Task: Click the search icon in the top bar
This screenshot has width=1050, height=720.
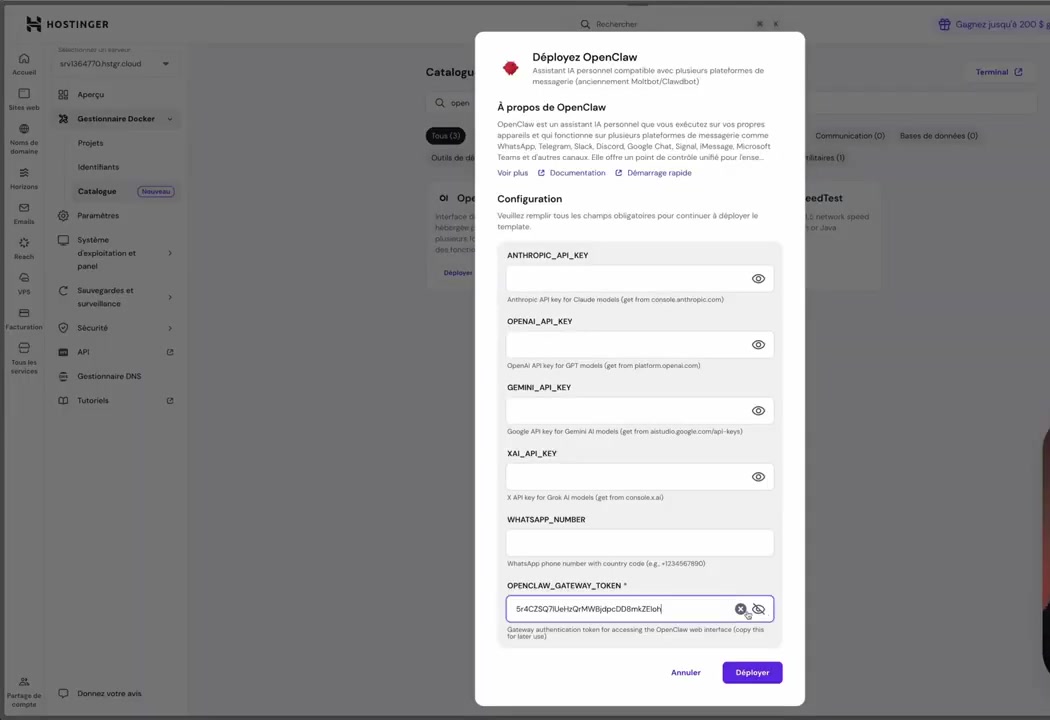Action: click(x=585, y=24)
